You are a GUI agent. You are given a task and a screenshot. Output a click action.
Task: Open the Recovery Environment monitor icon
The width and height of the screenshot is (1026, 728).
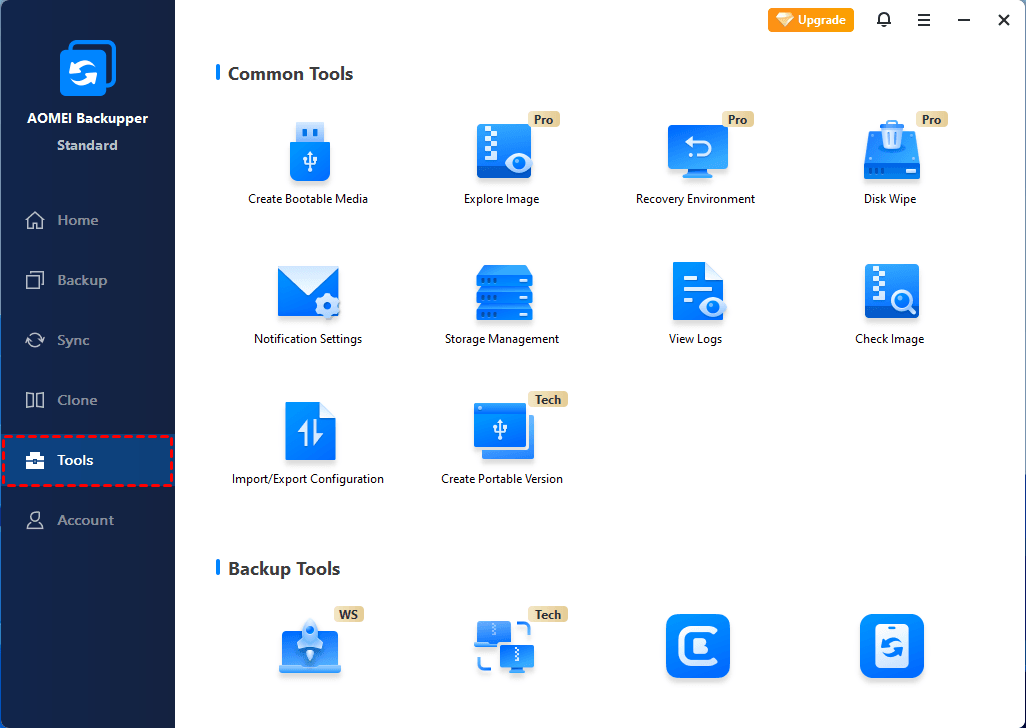pyautogui.click(x=698, y=151)
